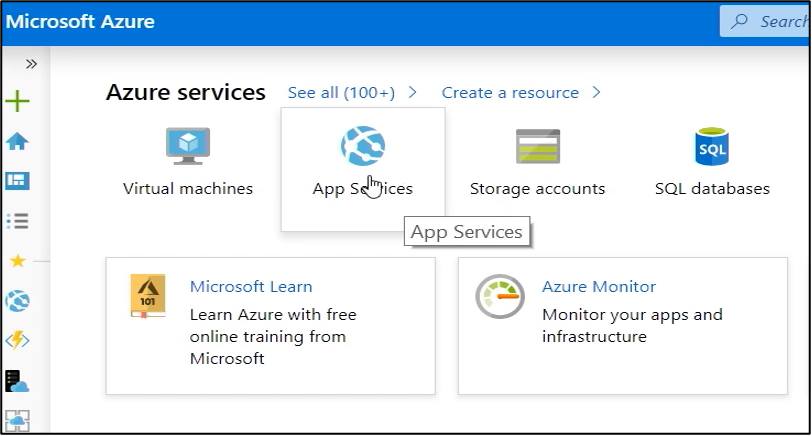Open All services list icon in sidebar
The height and width of the screenshot is (436, 812).
pyautogui.click(x=17, y=221)
